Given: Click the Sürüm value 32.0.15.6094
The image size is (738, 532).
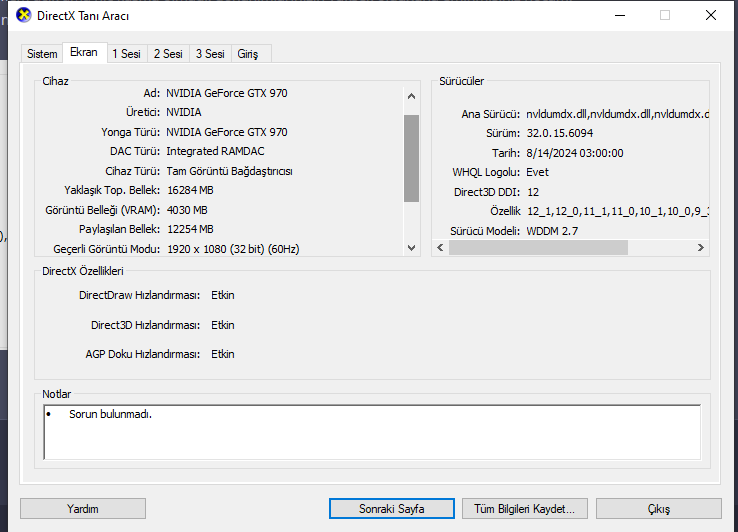Looking at the screenshot, I should coord(560,133).
